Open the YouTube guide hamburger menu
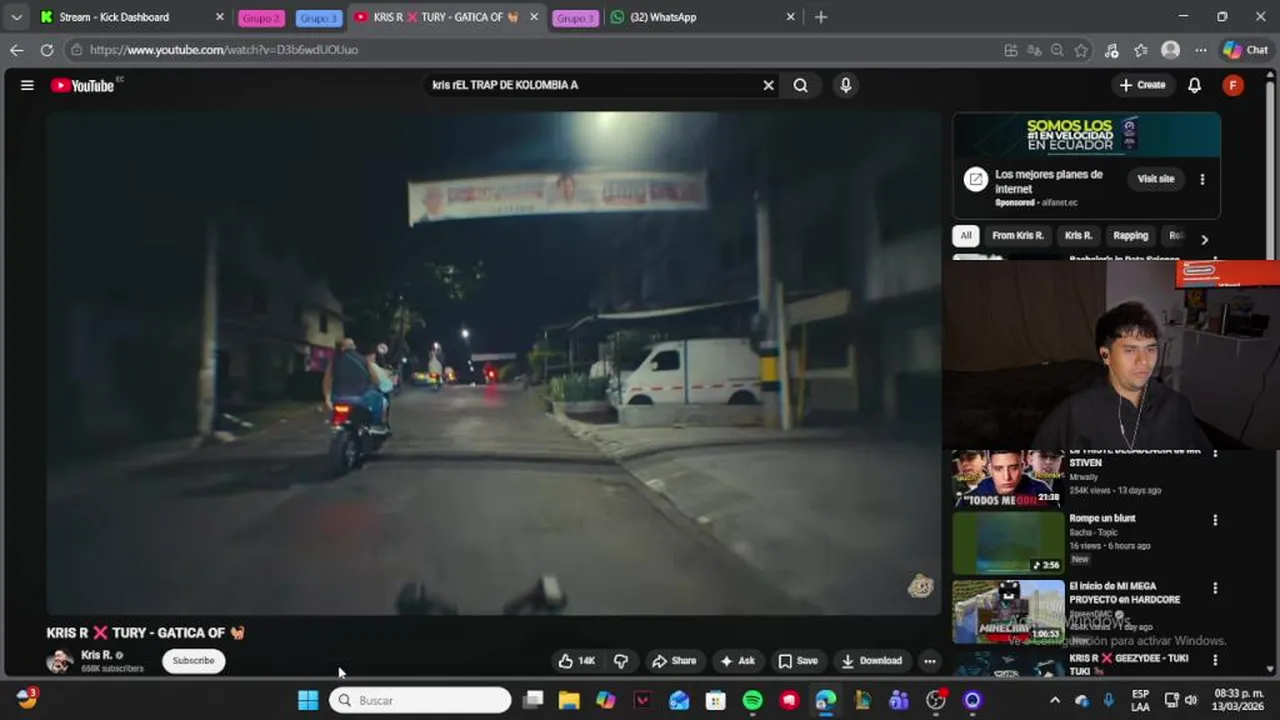 [x=27, y=85]
